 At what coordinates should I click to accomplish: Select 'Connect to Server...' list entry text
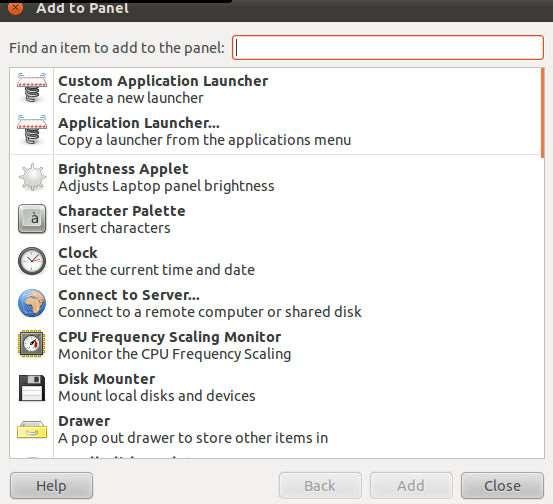(129, 295)
